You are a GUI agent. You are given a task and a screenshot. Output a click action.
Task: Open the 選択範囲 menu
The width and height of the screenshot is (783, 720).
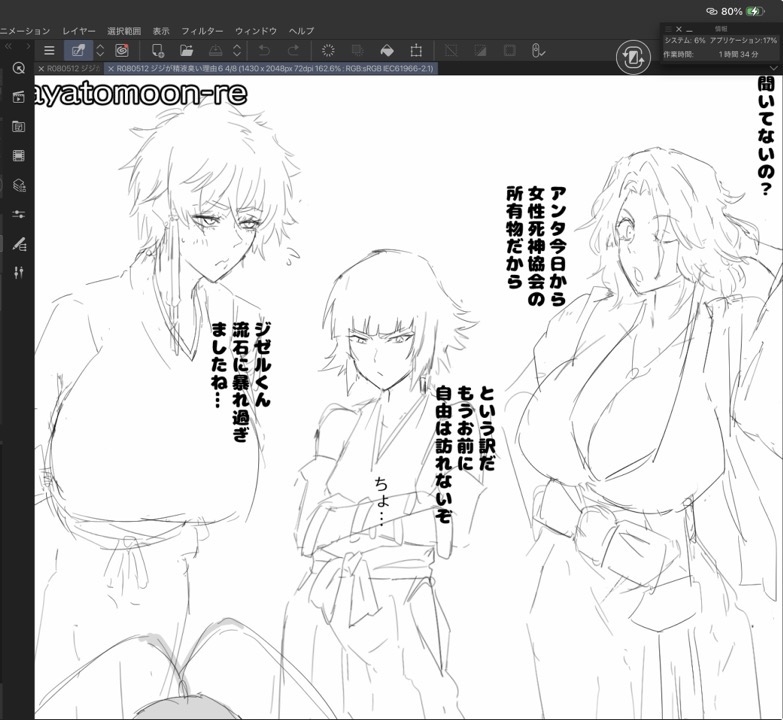[x=124, y=31]
